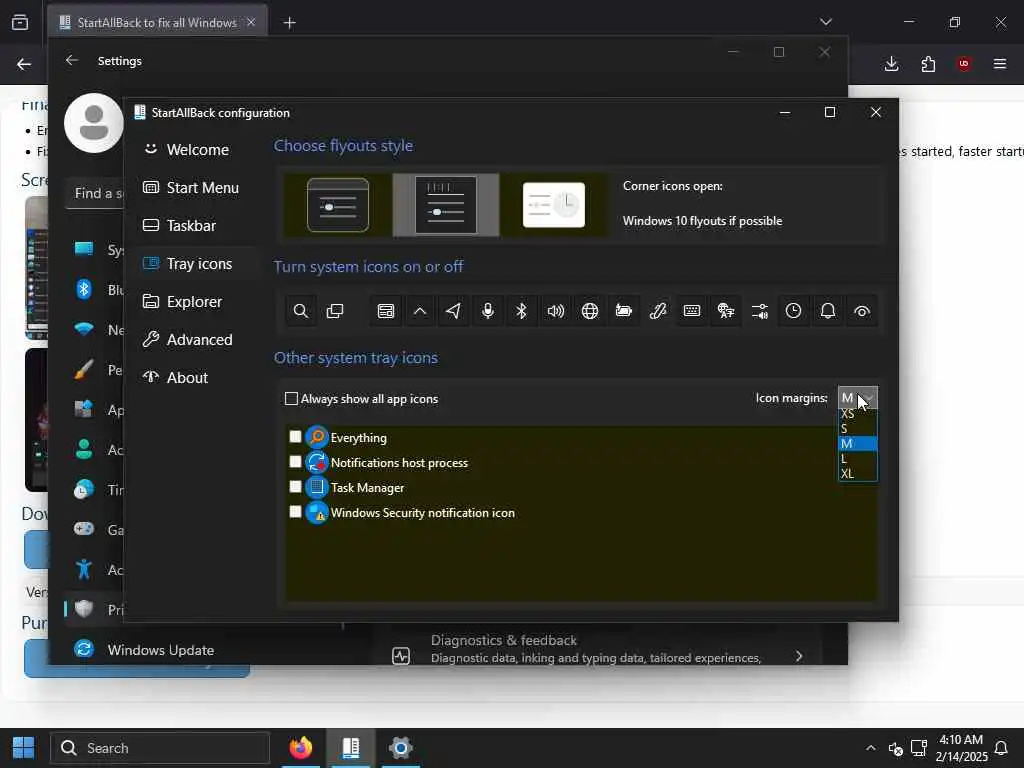Image resolution: width=1024 pixels, height=768 pixels.
Task: Open uBlock Origin extension icon
Action: (963, 64)
